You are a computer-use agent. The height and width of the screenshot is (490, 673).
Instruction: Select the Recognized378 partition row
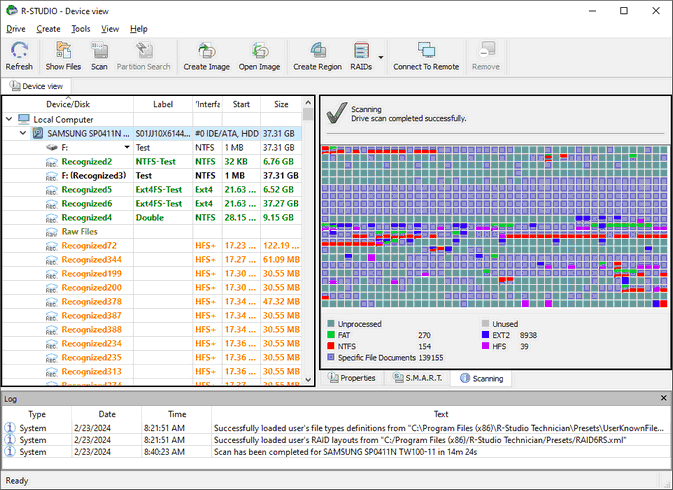tap(152, 302)
